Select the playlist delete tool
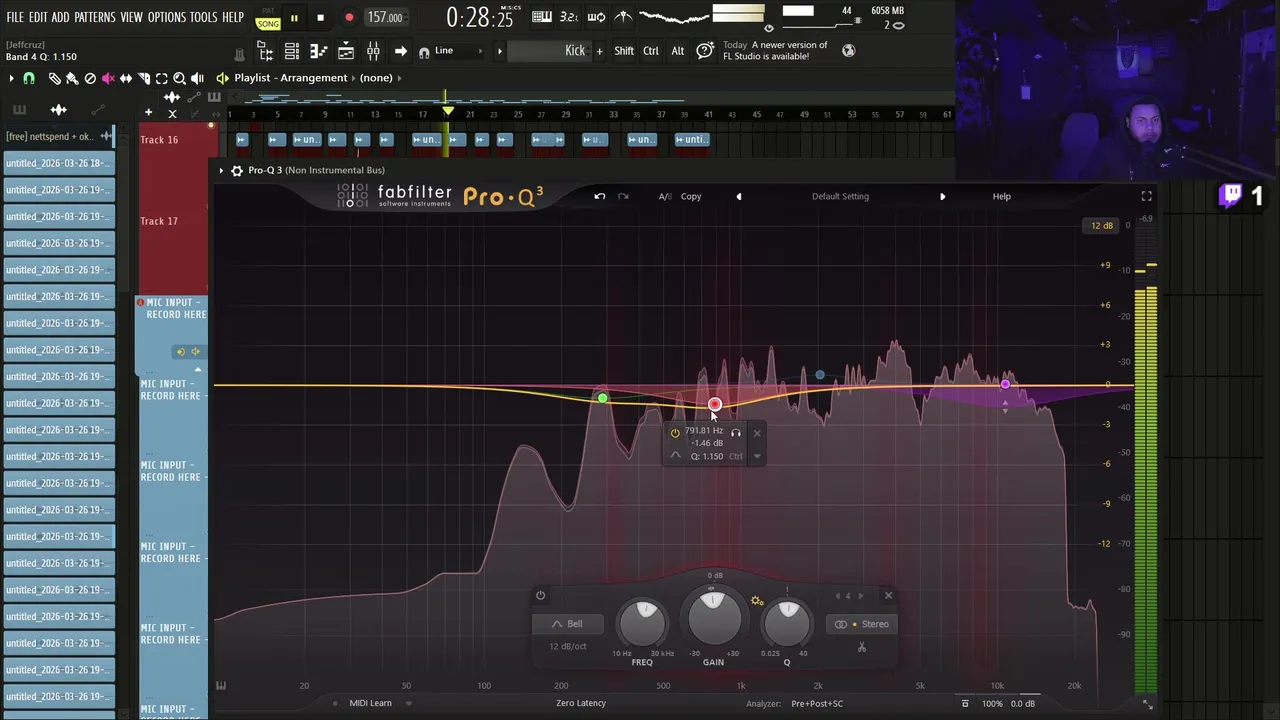This screenshot has width=1280, height=720. point(90,78)
